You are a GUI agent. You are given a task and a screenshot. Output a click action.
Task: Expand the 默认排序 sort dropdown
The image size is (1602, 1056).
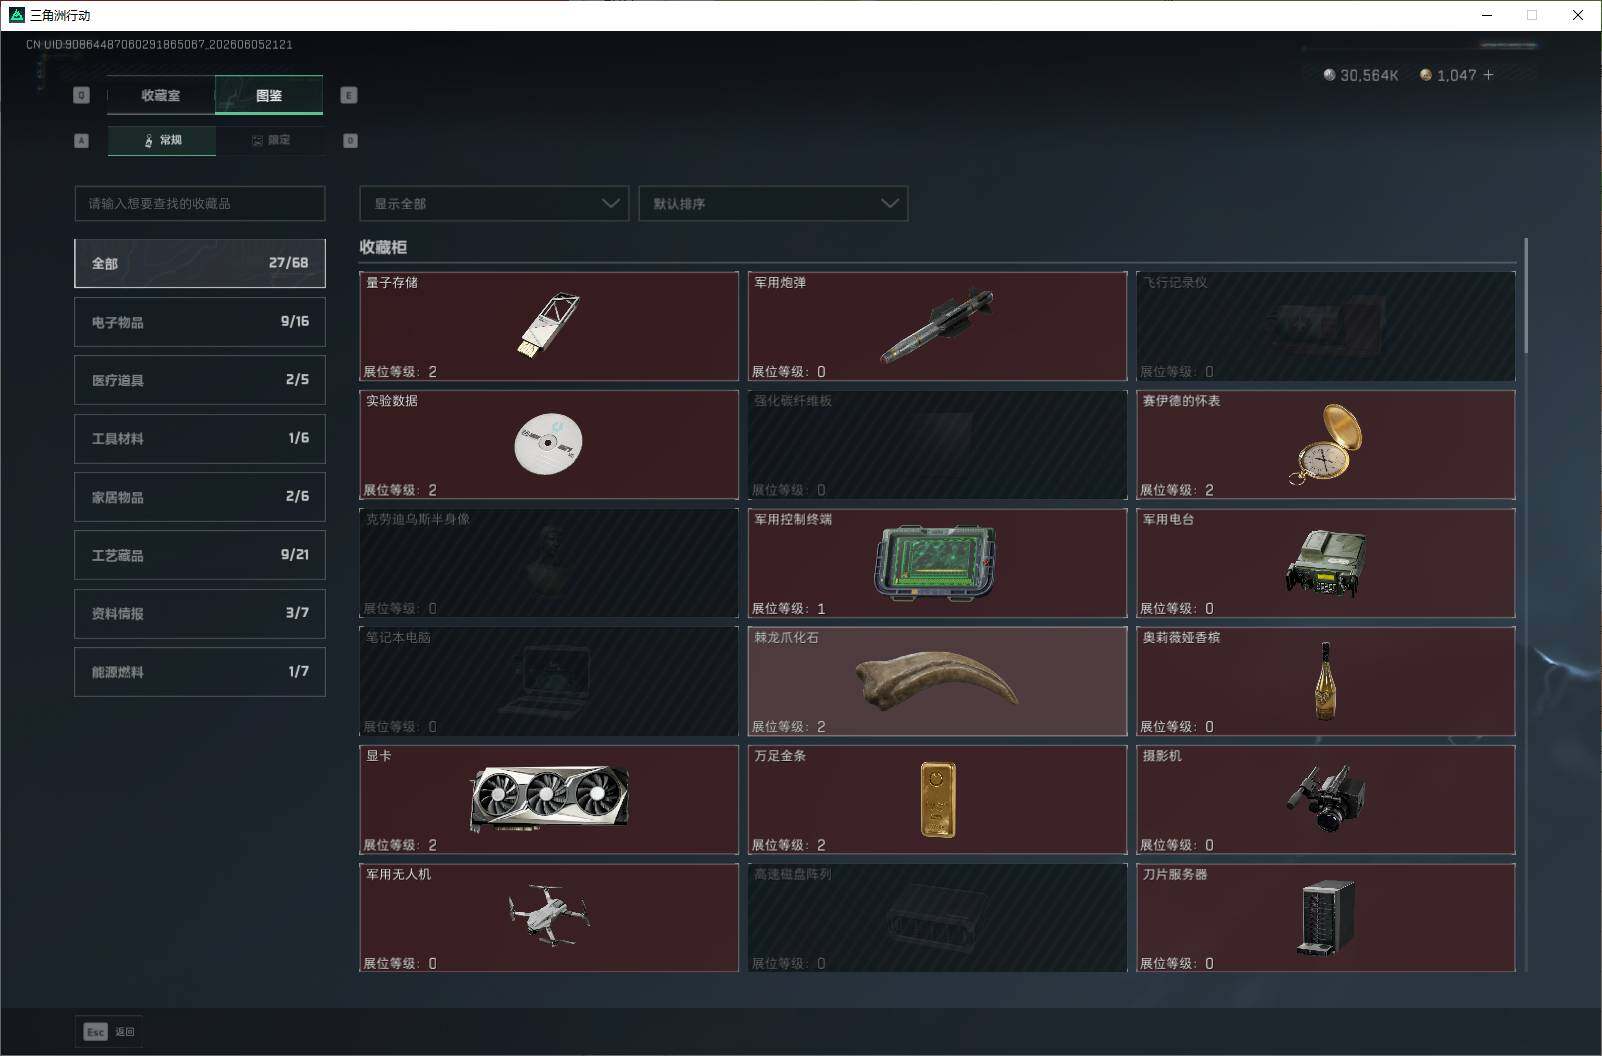(x=773, y=203)
